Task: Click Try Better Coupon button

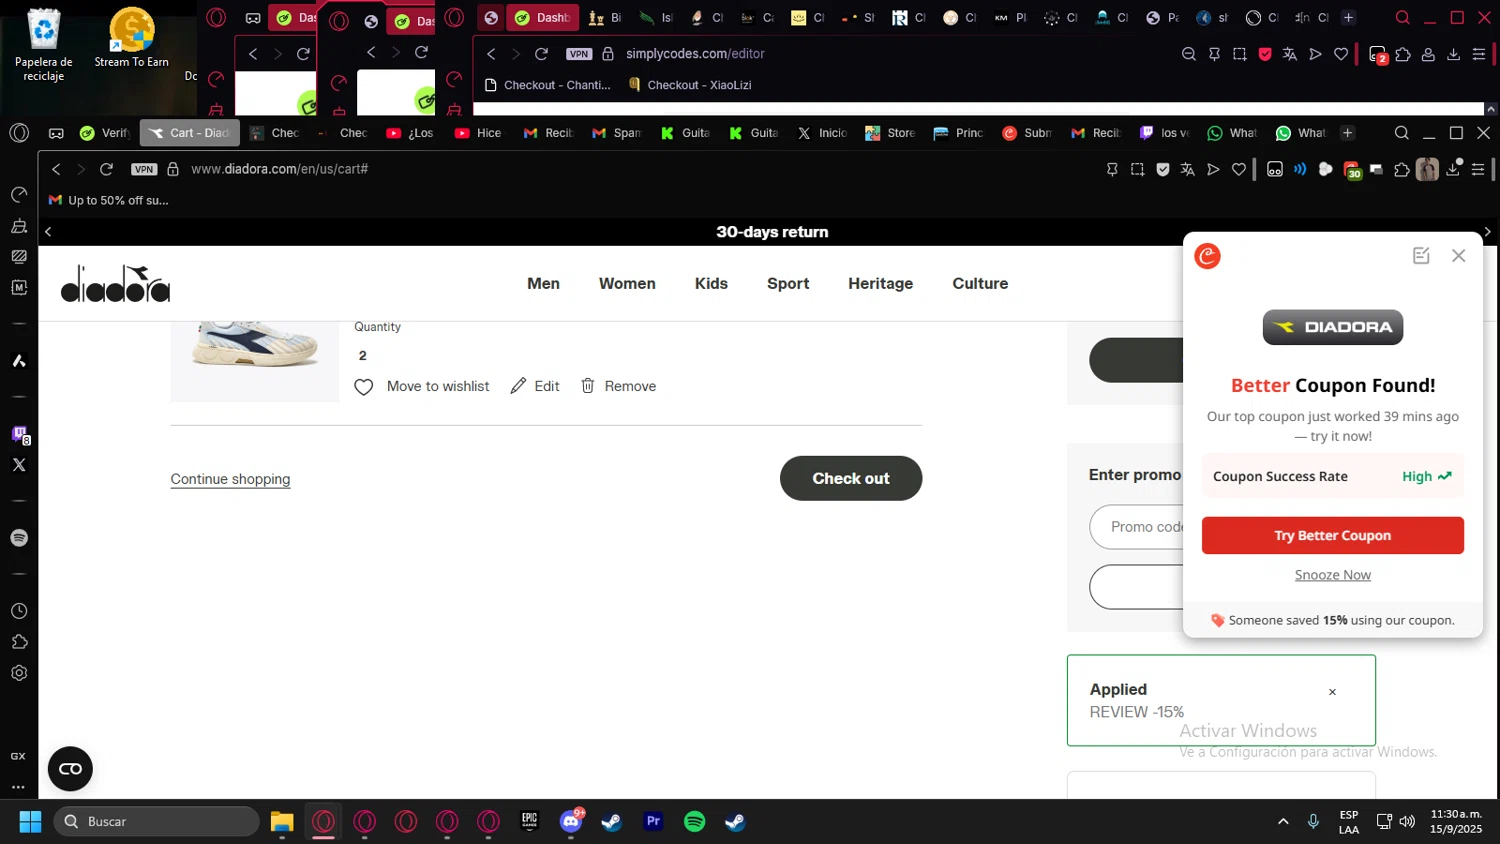Action: [x=1332, y=536]
